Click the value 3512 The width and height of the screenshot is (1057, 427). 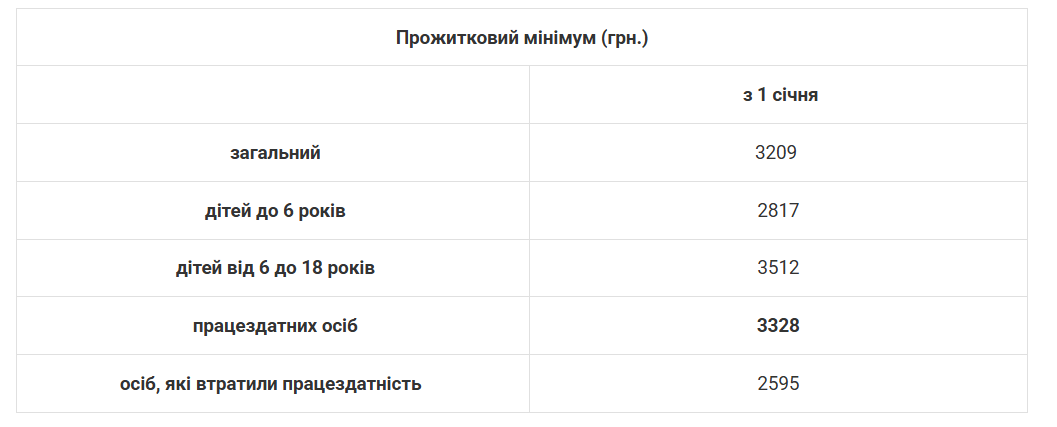click(778, 268)
